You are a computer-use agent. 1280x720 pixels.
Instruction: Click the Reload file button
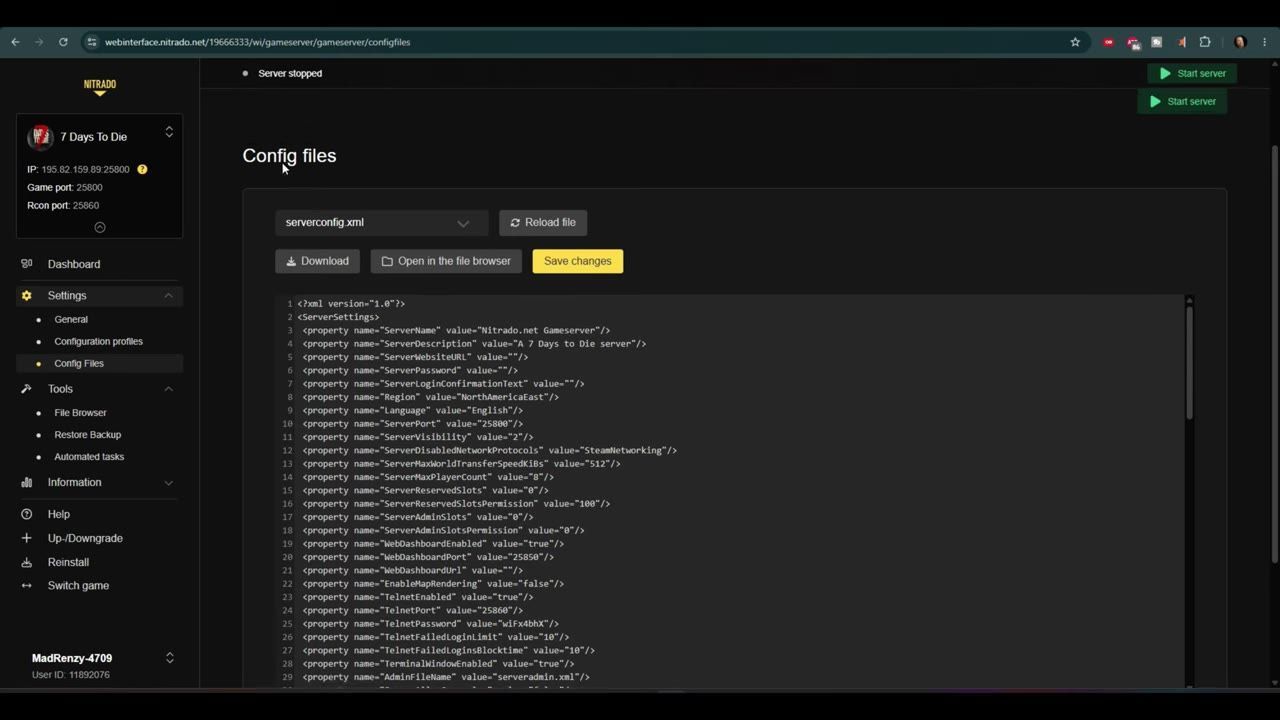(x=543, y=223)
